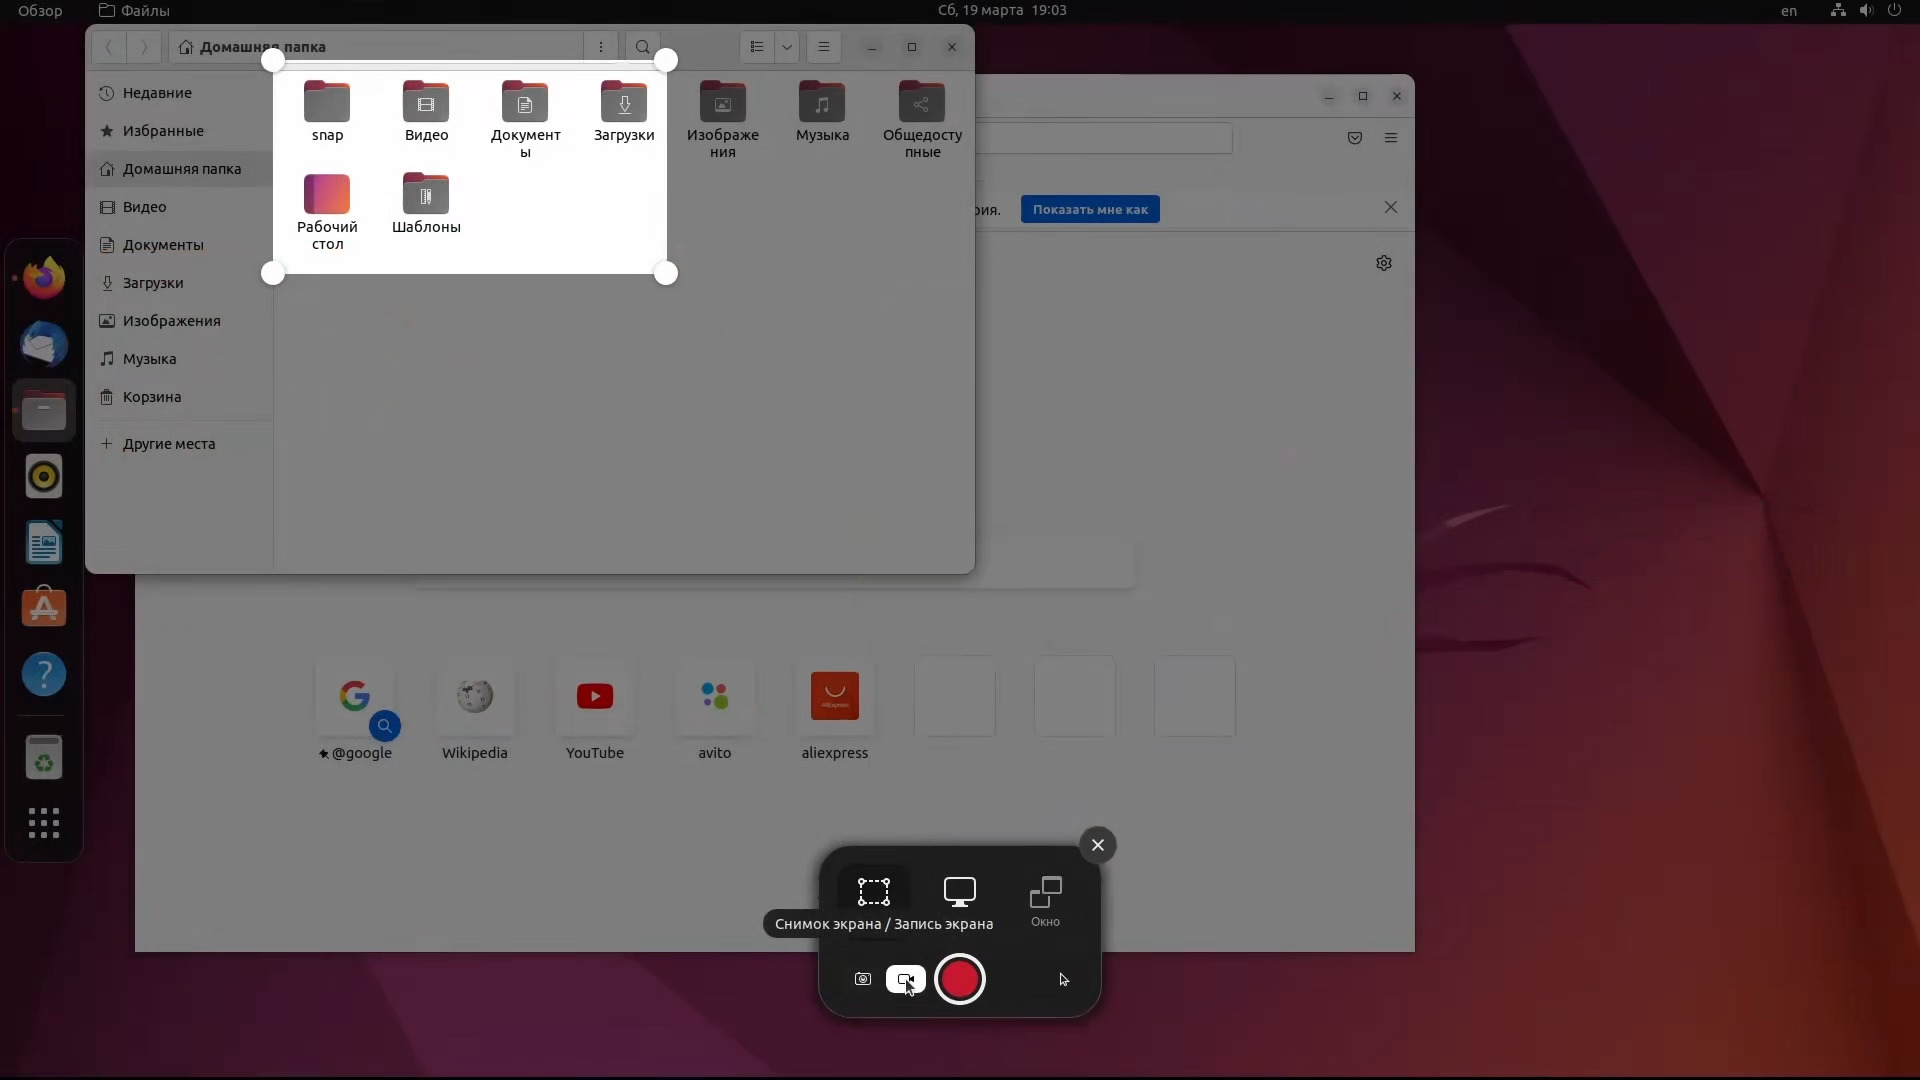
Task: Launch Thunderbird mail from the dock
Action: [44, 344]
